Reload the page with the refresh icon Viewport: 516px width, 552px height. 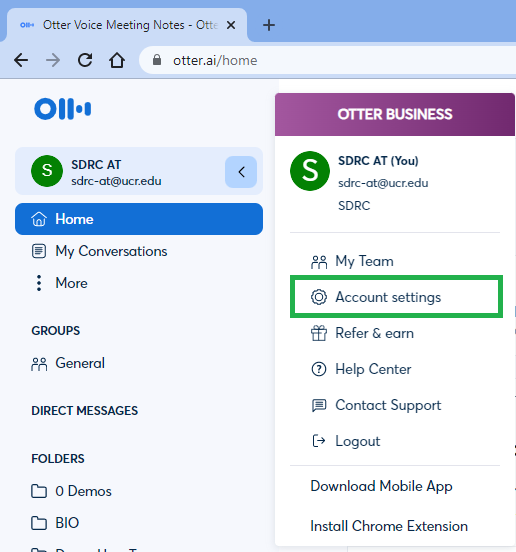point(85,60)
